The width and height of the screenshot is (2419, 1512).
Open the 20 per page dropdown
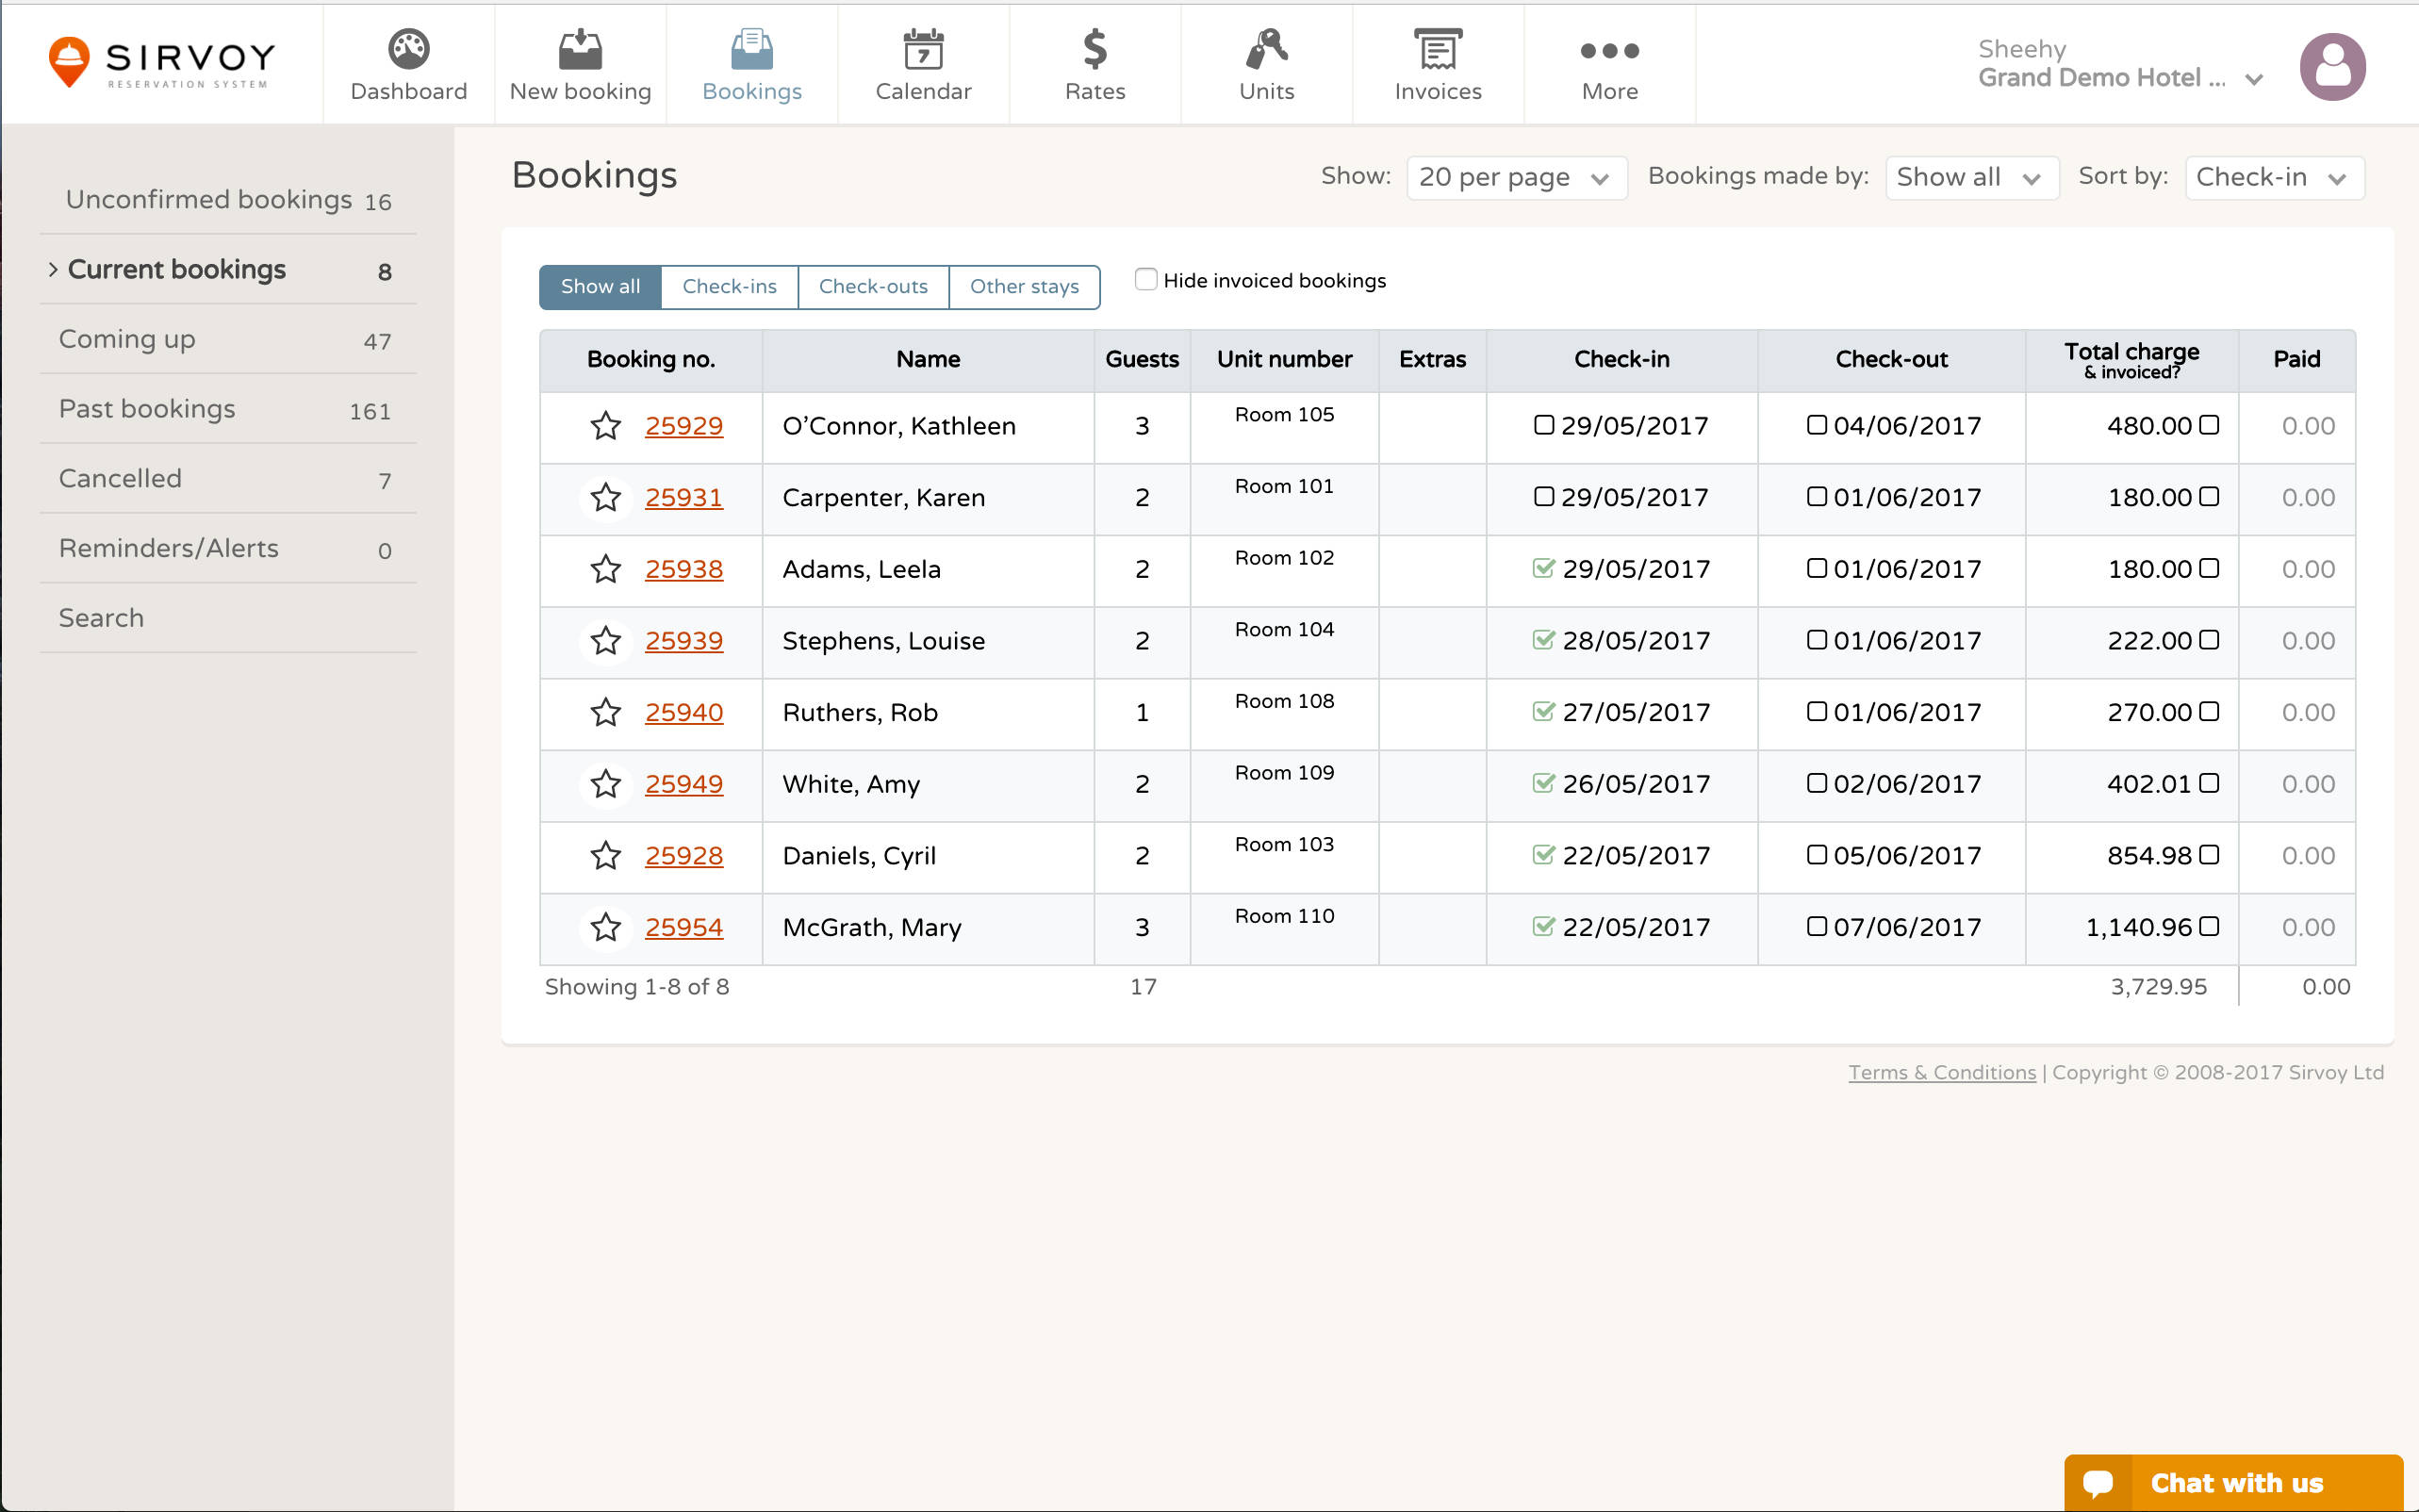[1515, 177]
